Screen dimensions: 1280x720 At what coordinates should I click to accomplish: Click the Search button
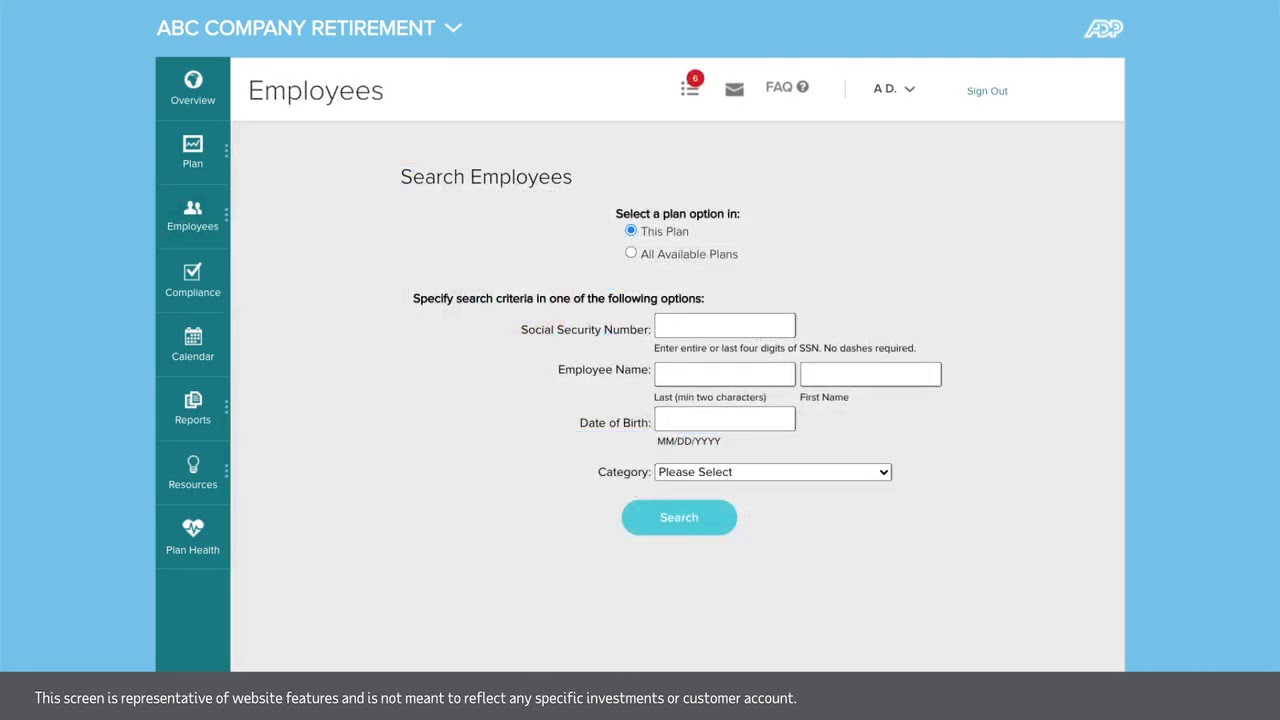[679, 517]
